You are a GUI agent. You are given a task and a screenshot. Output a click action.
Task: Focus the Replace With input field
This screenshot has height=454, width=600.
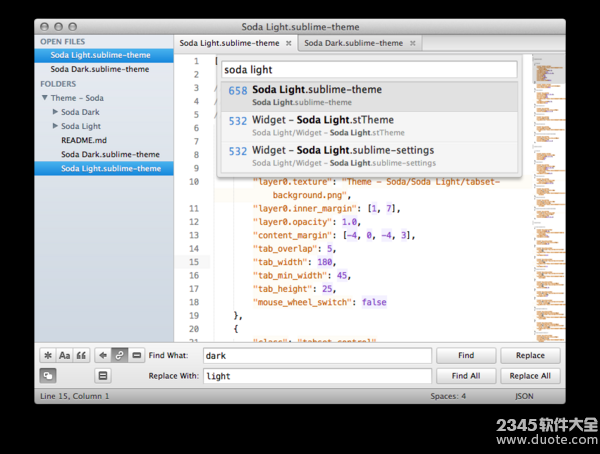point(318,376)
